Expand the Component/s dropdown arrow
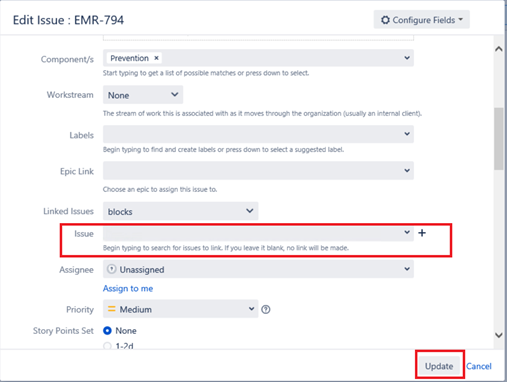 tap(407, 58)
